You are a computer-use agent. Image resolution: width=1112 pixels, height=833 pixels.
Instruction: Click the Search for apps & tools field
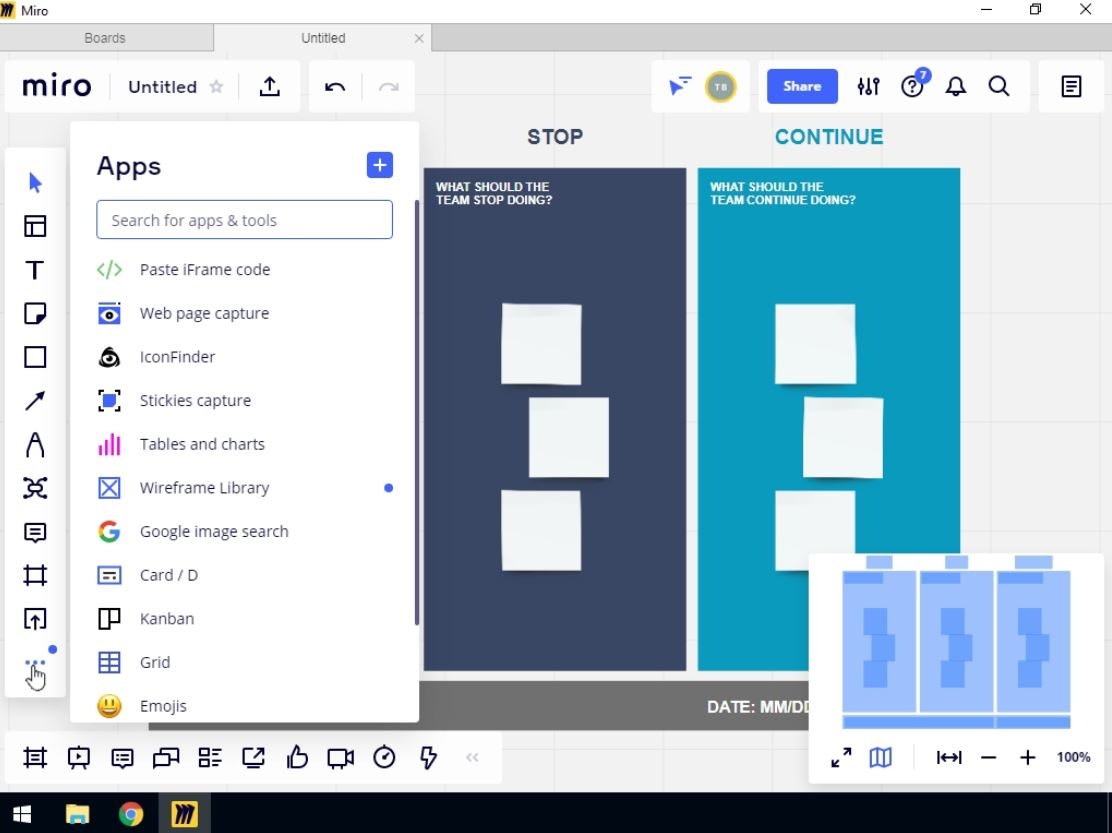pos(245,220)
